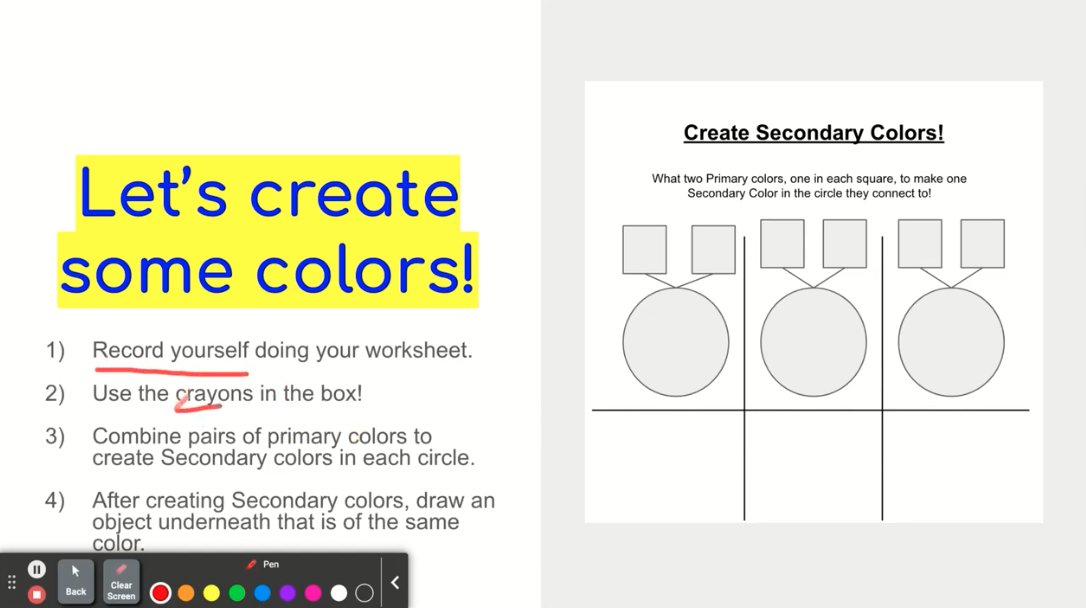Click the Pen tool label
Screen dimensions: 1086x608
coord(263,564)
